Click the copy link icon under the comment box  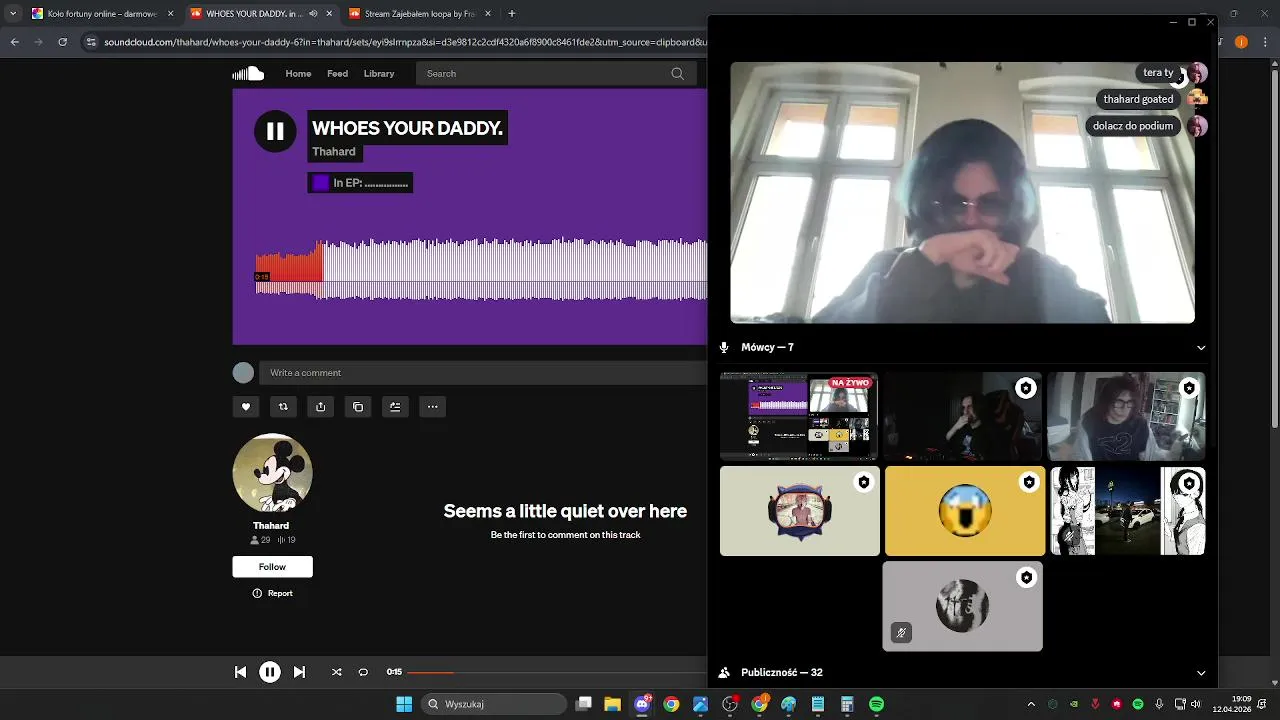tap(358, 407)
